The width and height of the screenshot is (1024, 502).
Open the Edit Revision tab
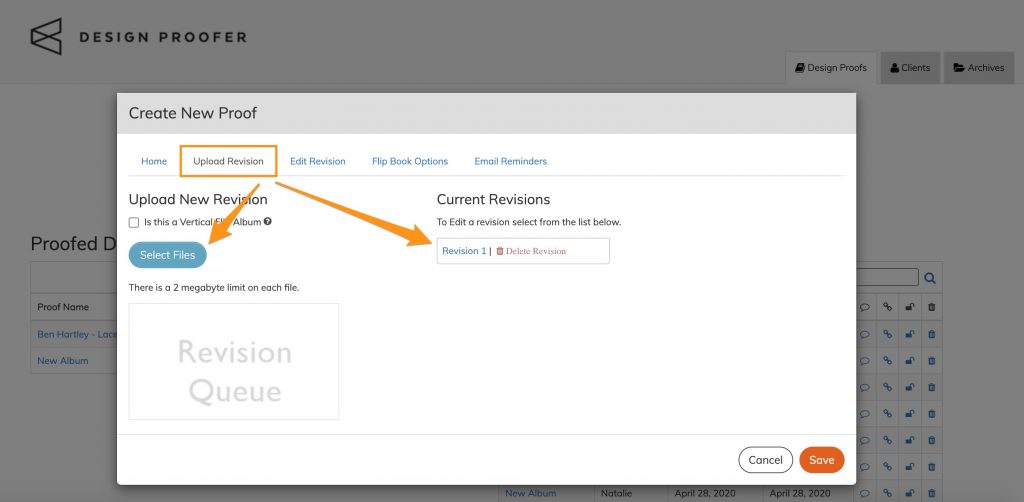[x=317, y=161]
